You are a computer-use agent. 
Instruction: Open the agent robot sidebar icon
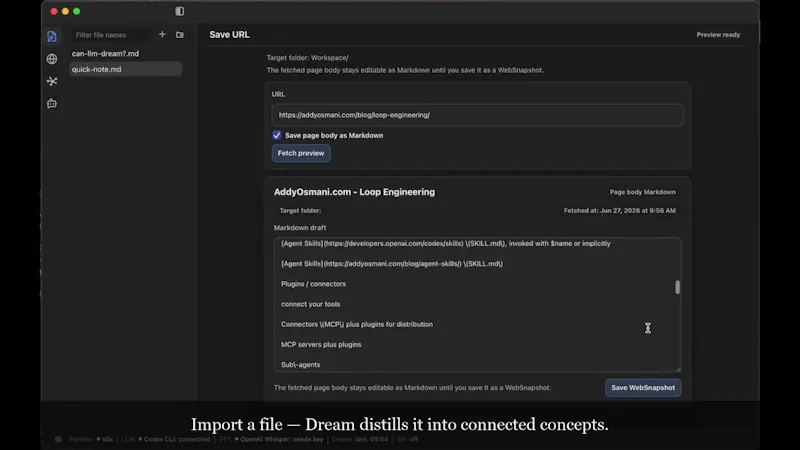[x=52, y=104]
